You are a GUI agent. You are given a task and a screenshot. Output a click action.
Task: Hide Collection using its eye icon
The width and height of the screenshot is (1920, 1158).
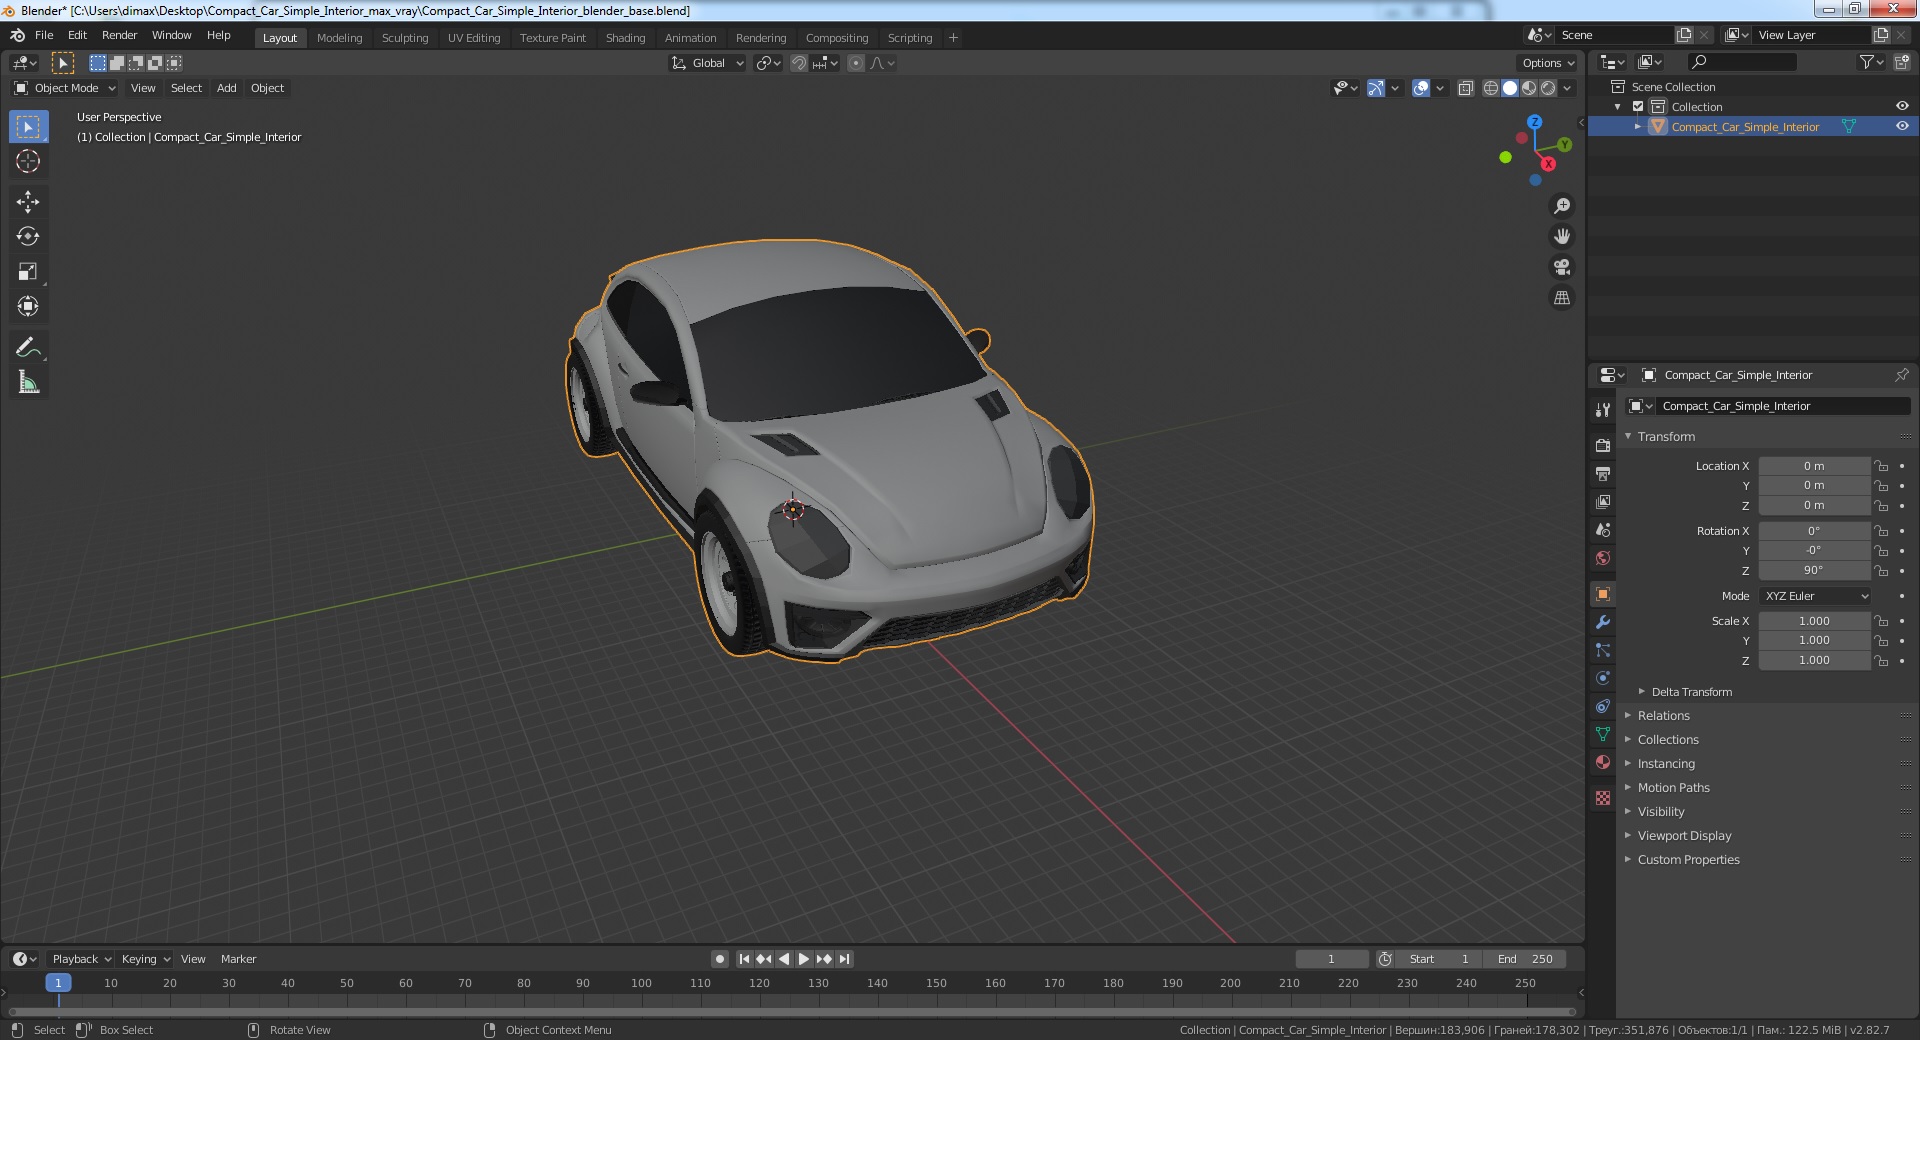tap(1902, 106)
